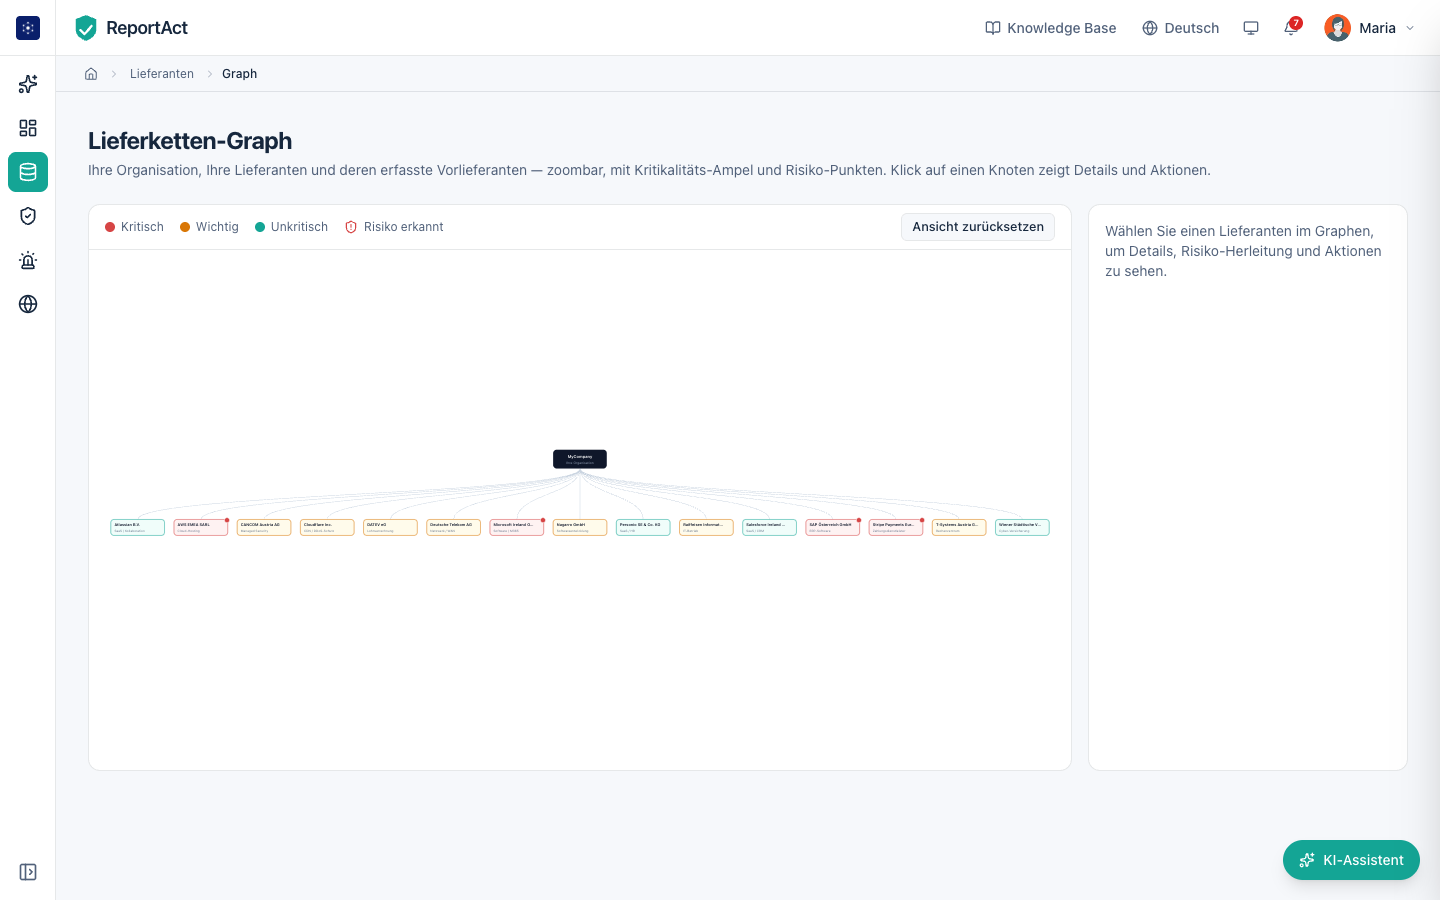Select the Personio SE & Co. KG node
This screenshot has height=900, width=1440.
(643, 527)
